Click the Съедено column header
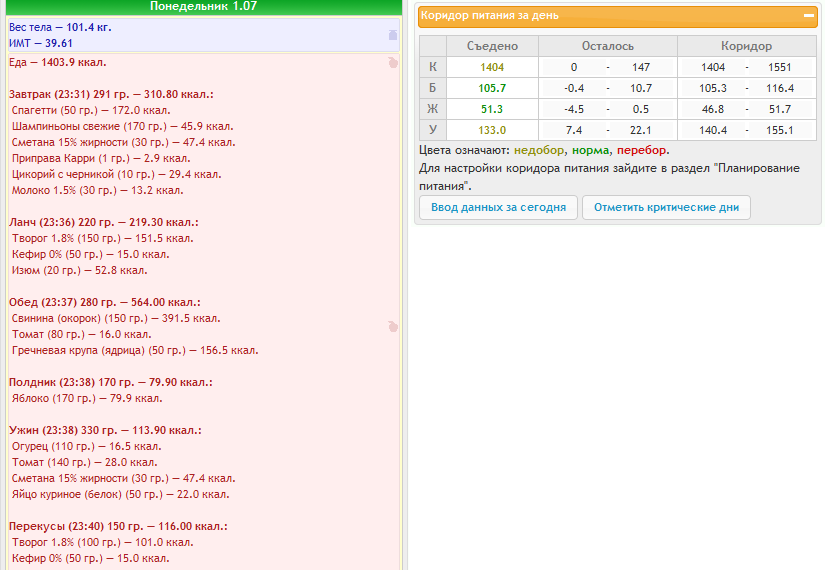The width and height of the screenshot is (835, 570). pyautogui.click(x=492, y=46)
